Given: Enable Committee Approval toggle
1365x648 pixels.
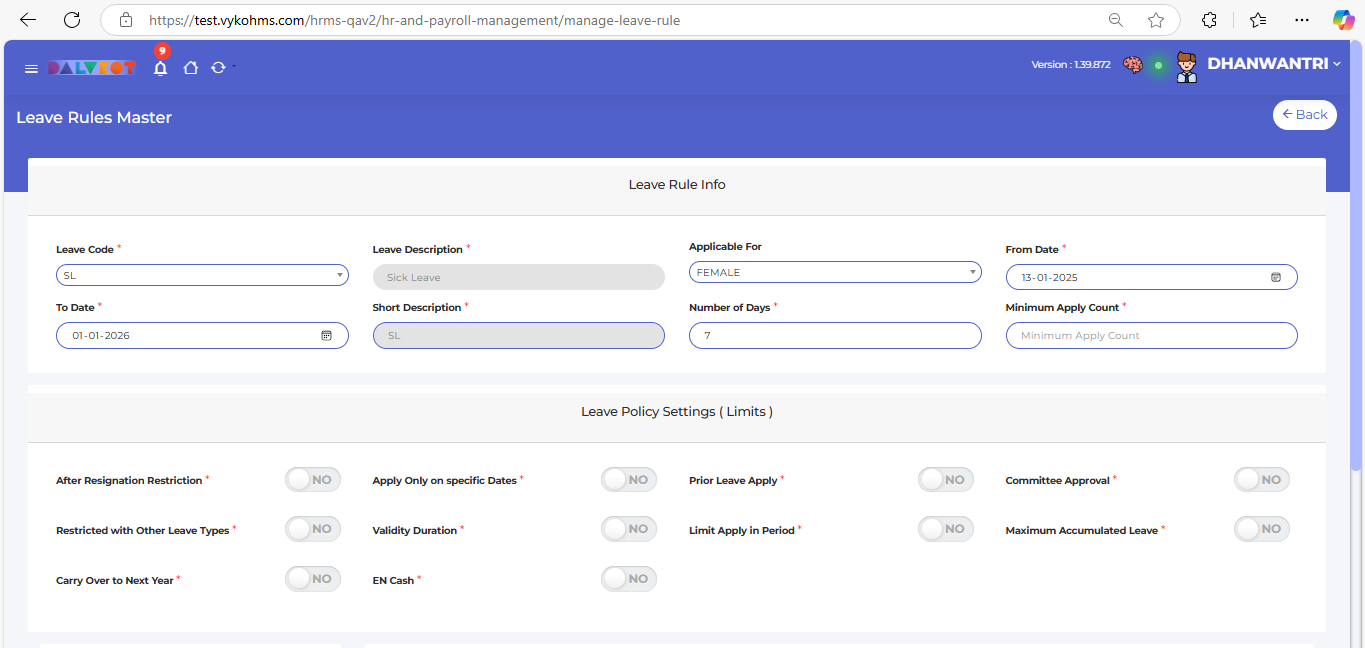Looking at the screenshot, I should pos(1261,480).
